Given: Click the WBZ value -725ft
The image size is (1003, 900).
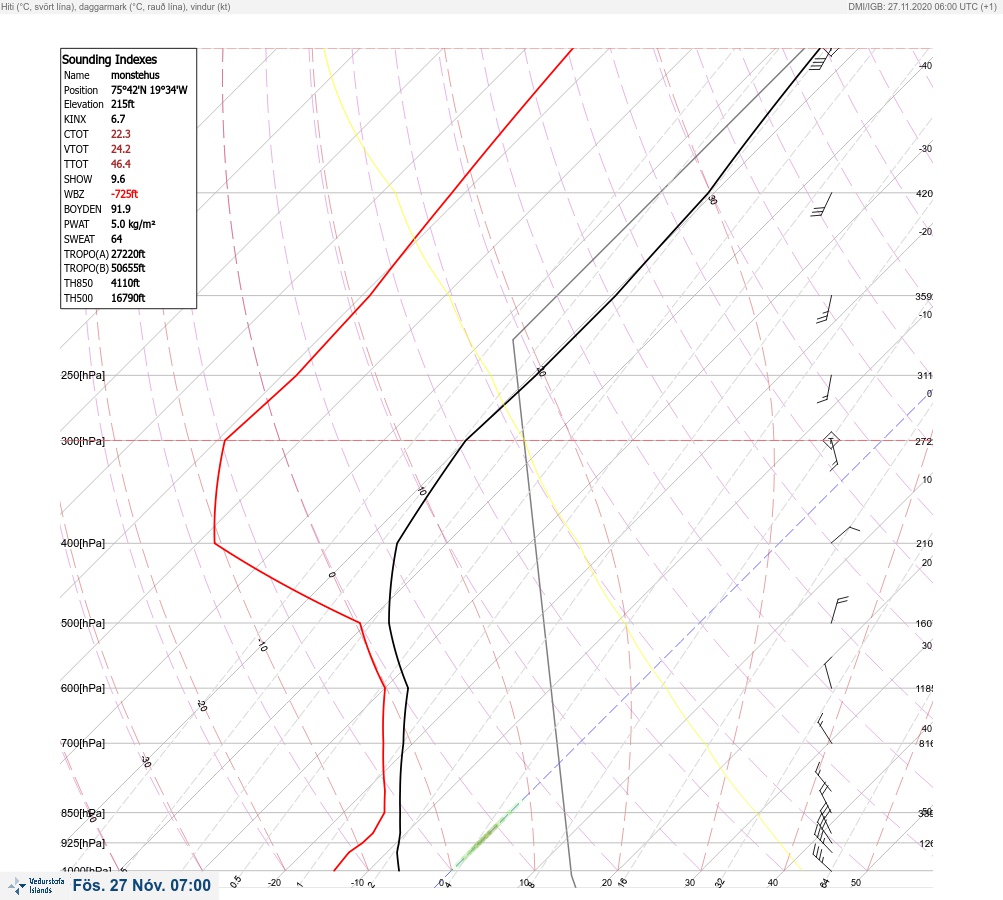Looking at the screenshot, I should point(124,194).
